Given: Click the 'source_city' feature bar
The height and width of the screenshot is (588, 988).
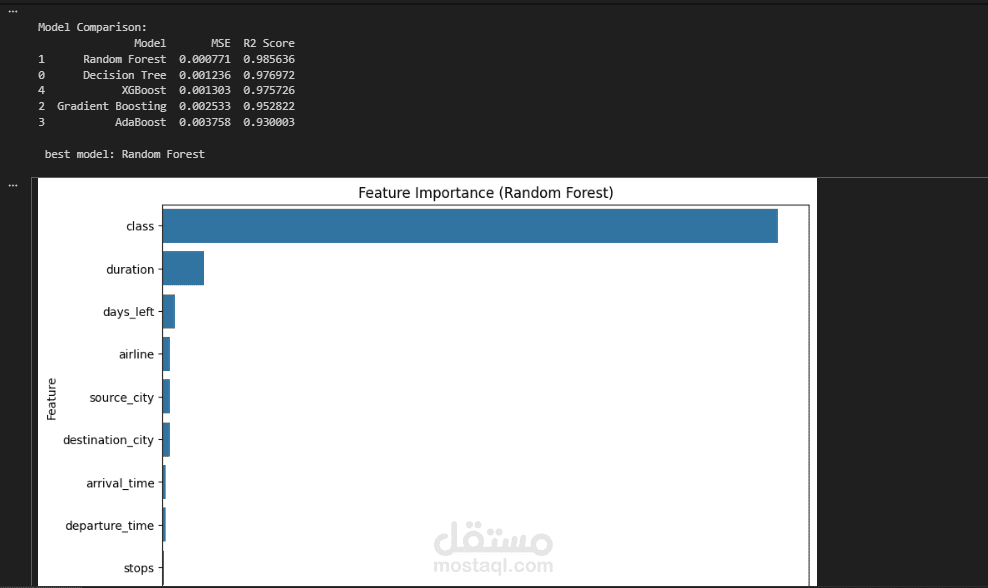Looking at the screenshot, I should pyautogui.click(x=166, y=396).
